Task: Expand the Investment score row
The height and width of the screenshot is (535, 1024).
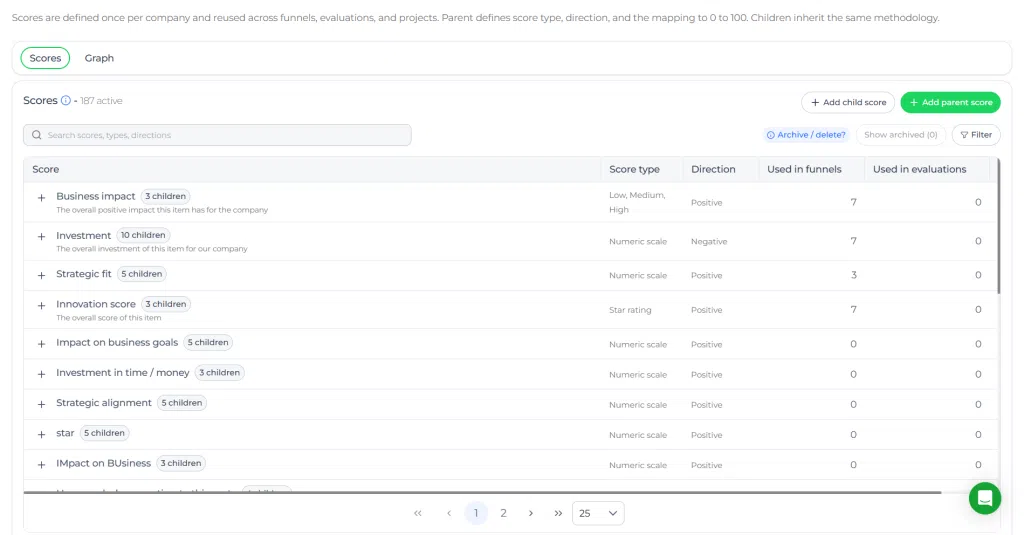Action: (x=41, y=236)
